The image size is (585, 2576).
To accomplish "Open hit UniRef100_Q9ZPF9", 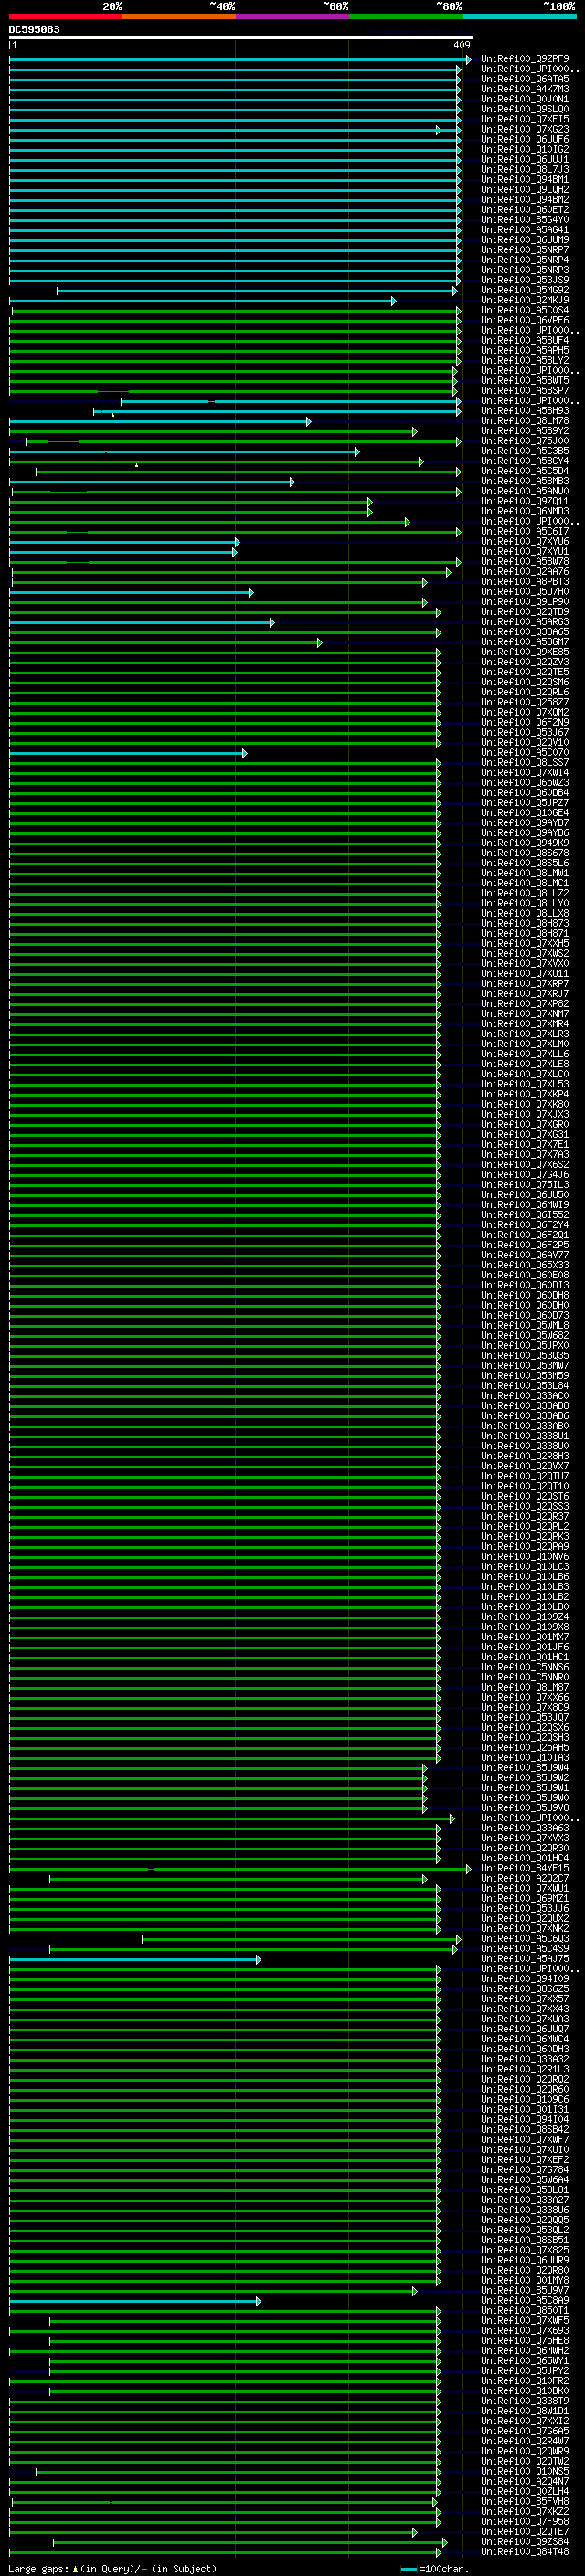I will (524, 59).
